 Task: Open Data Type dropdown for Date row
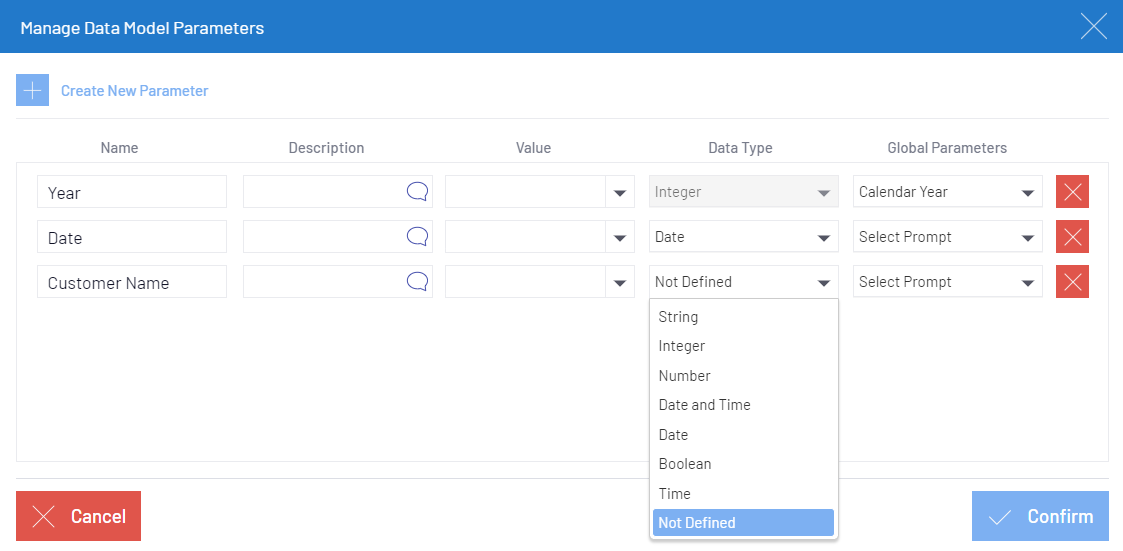(x=823, y=238)
